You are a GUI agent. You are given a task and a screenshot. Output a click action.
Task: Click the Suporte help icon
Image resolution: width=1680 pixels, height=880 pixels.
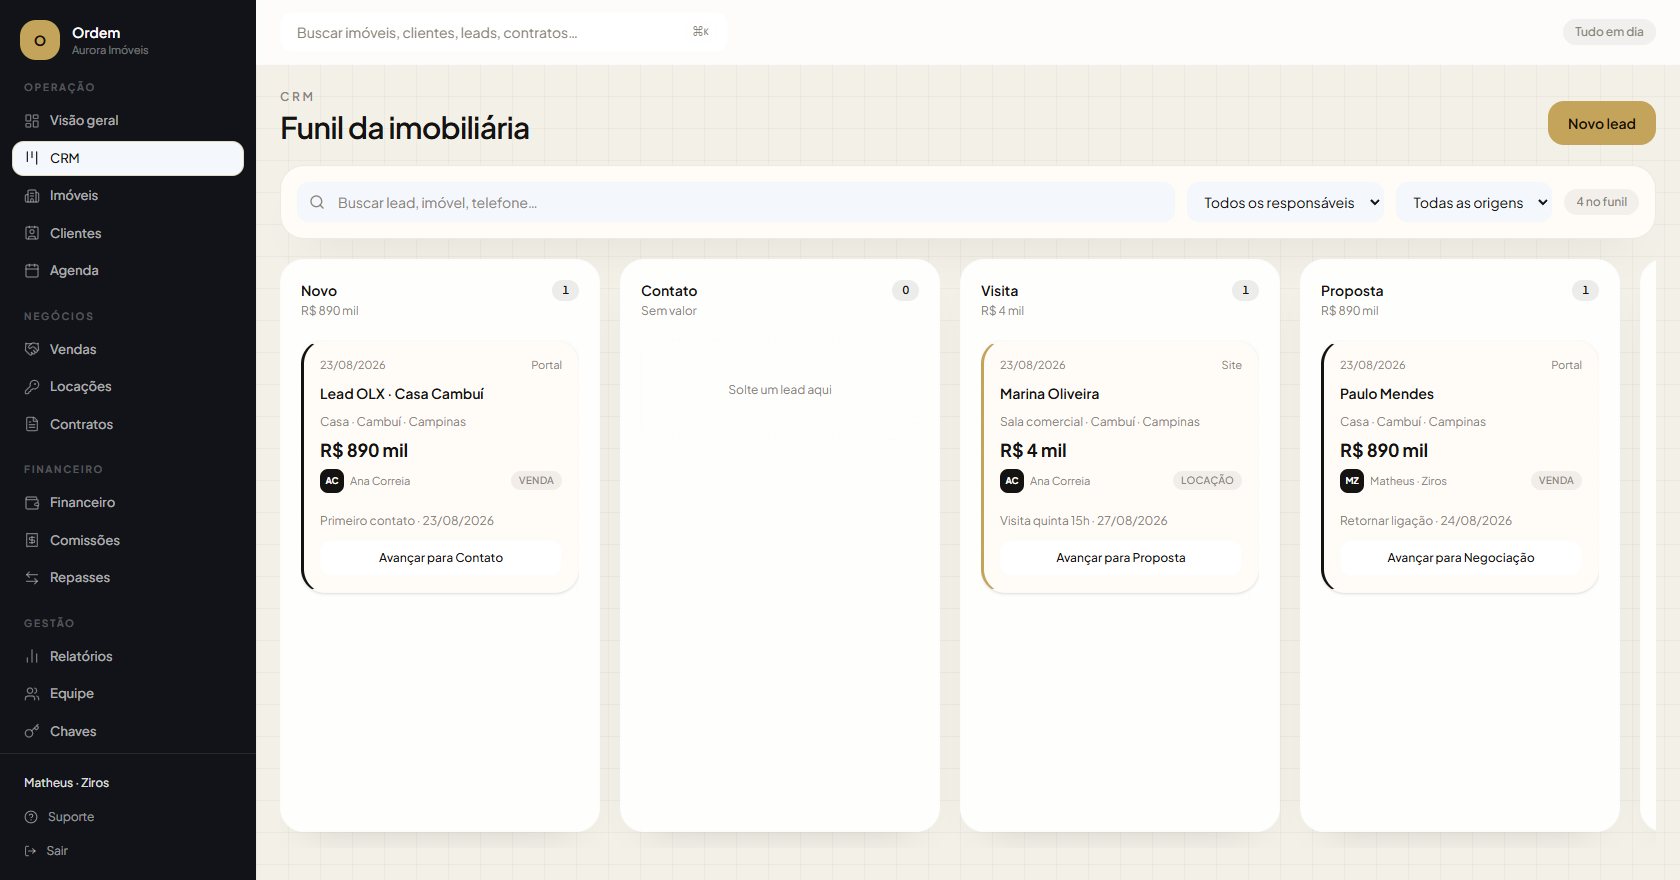(x=31, y=817)
